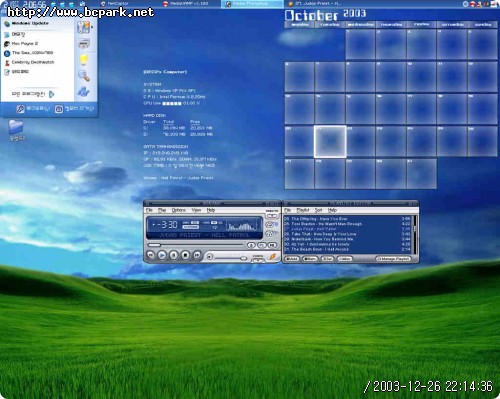Select The Beach Boys playlist track
Screen dimensions: 500x399
click(x=347, y=249)
